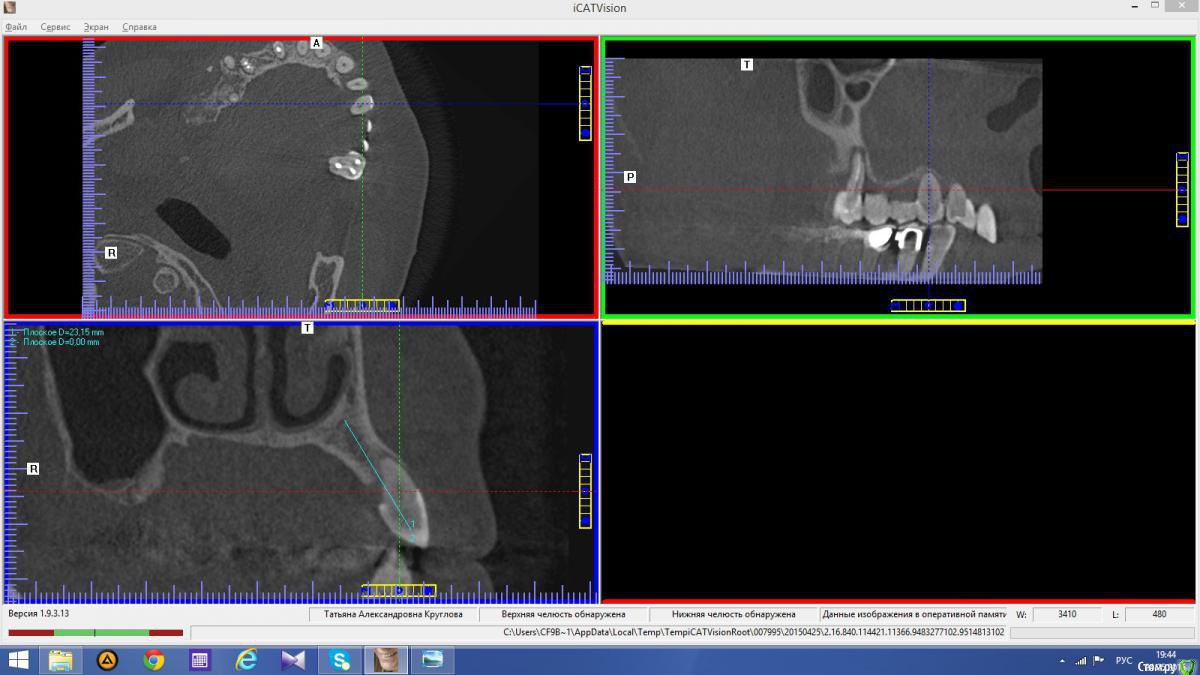Open the Справка menu
1200x675 pixels.
pyautogui.click(x=139, y=27)
